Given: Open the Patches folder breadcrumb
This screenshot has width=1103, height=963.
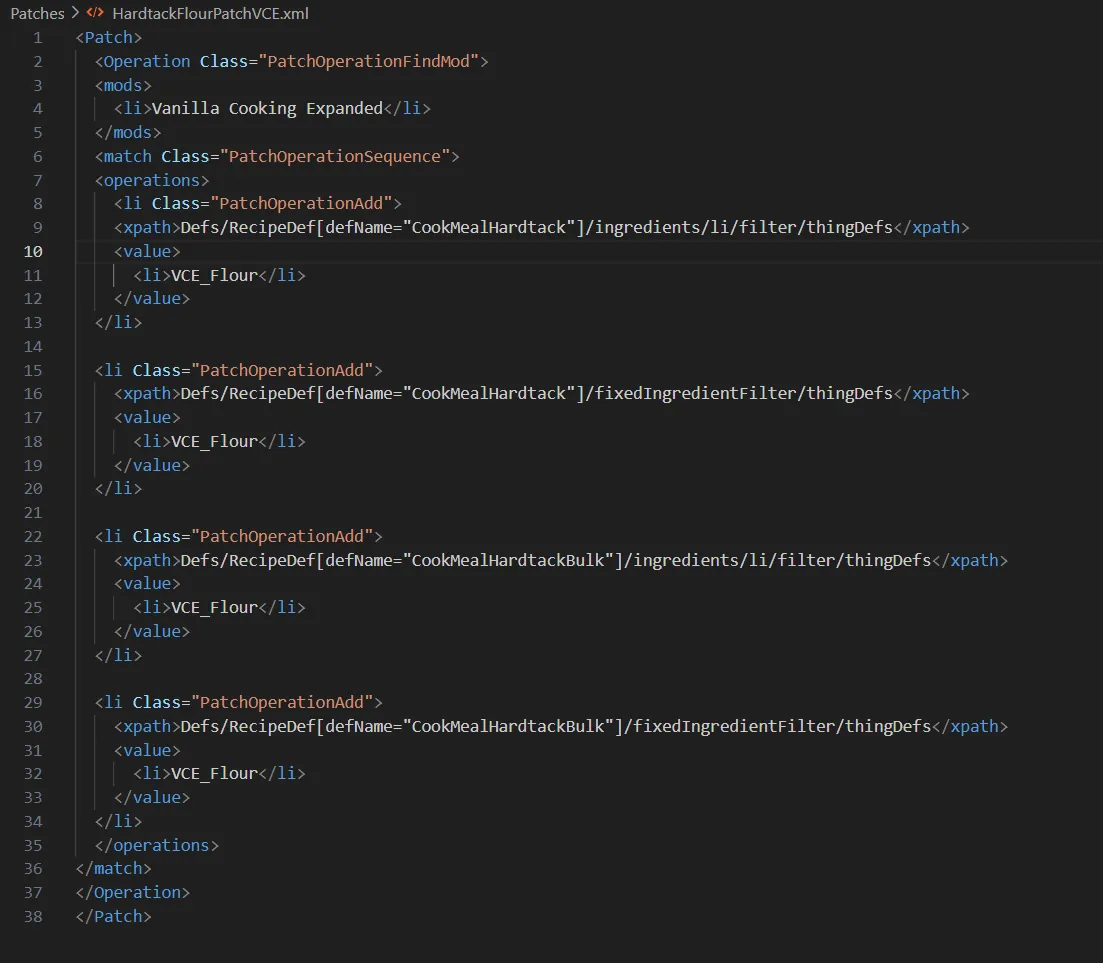Looking at the screenshot, I should coord(37,14).
